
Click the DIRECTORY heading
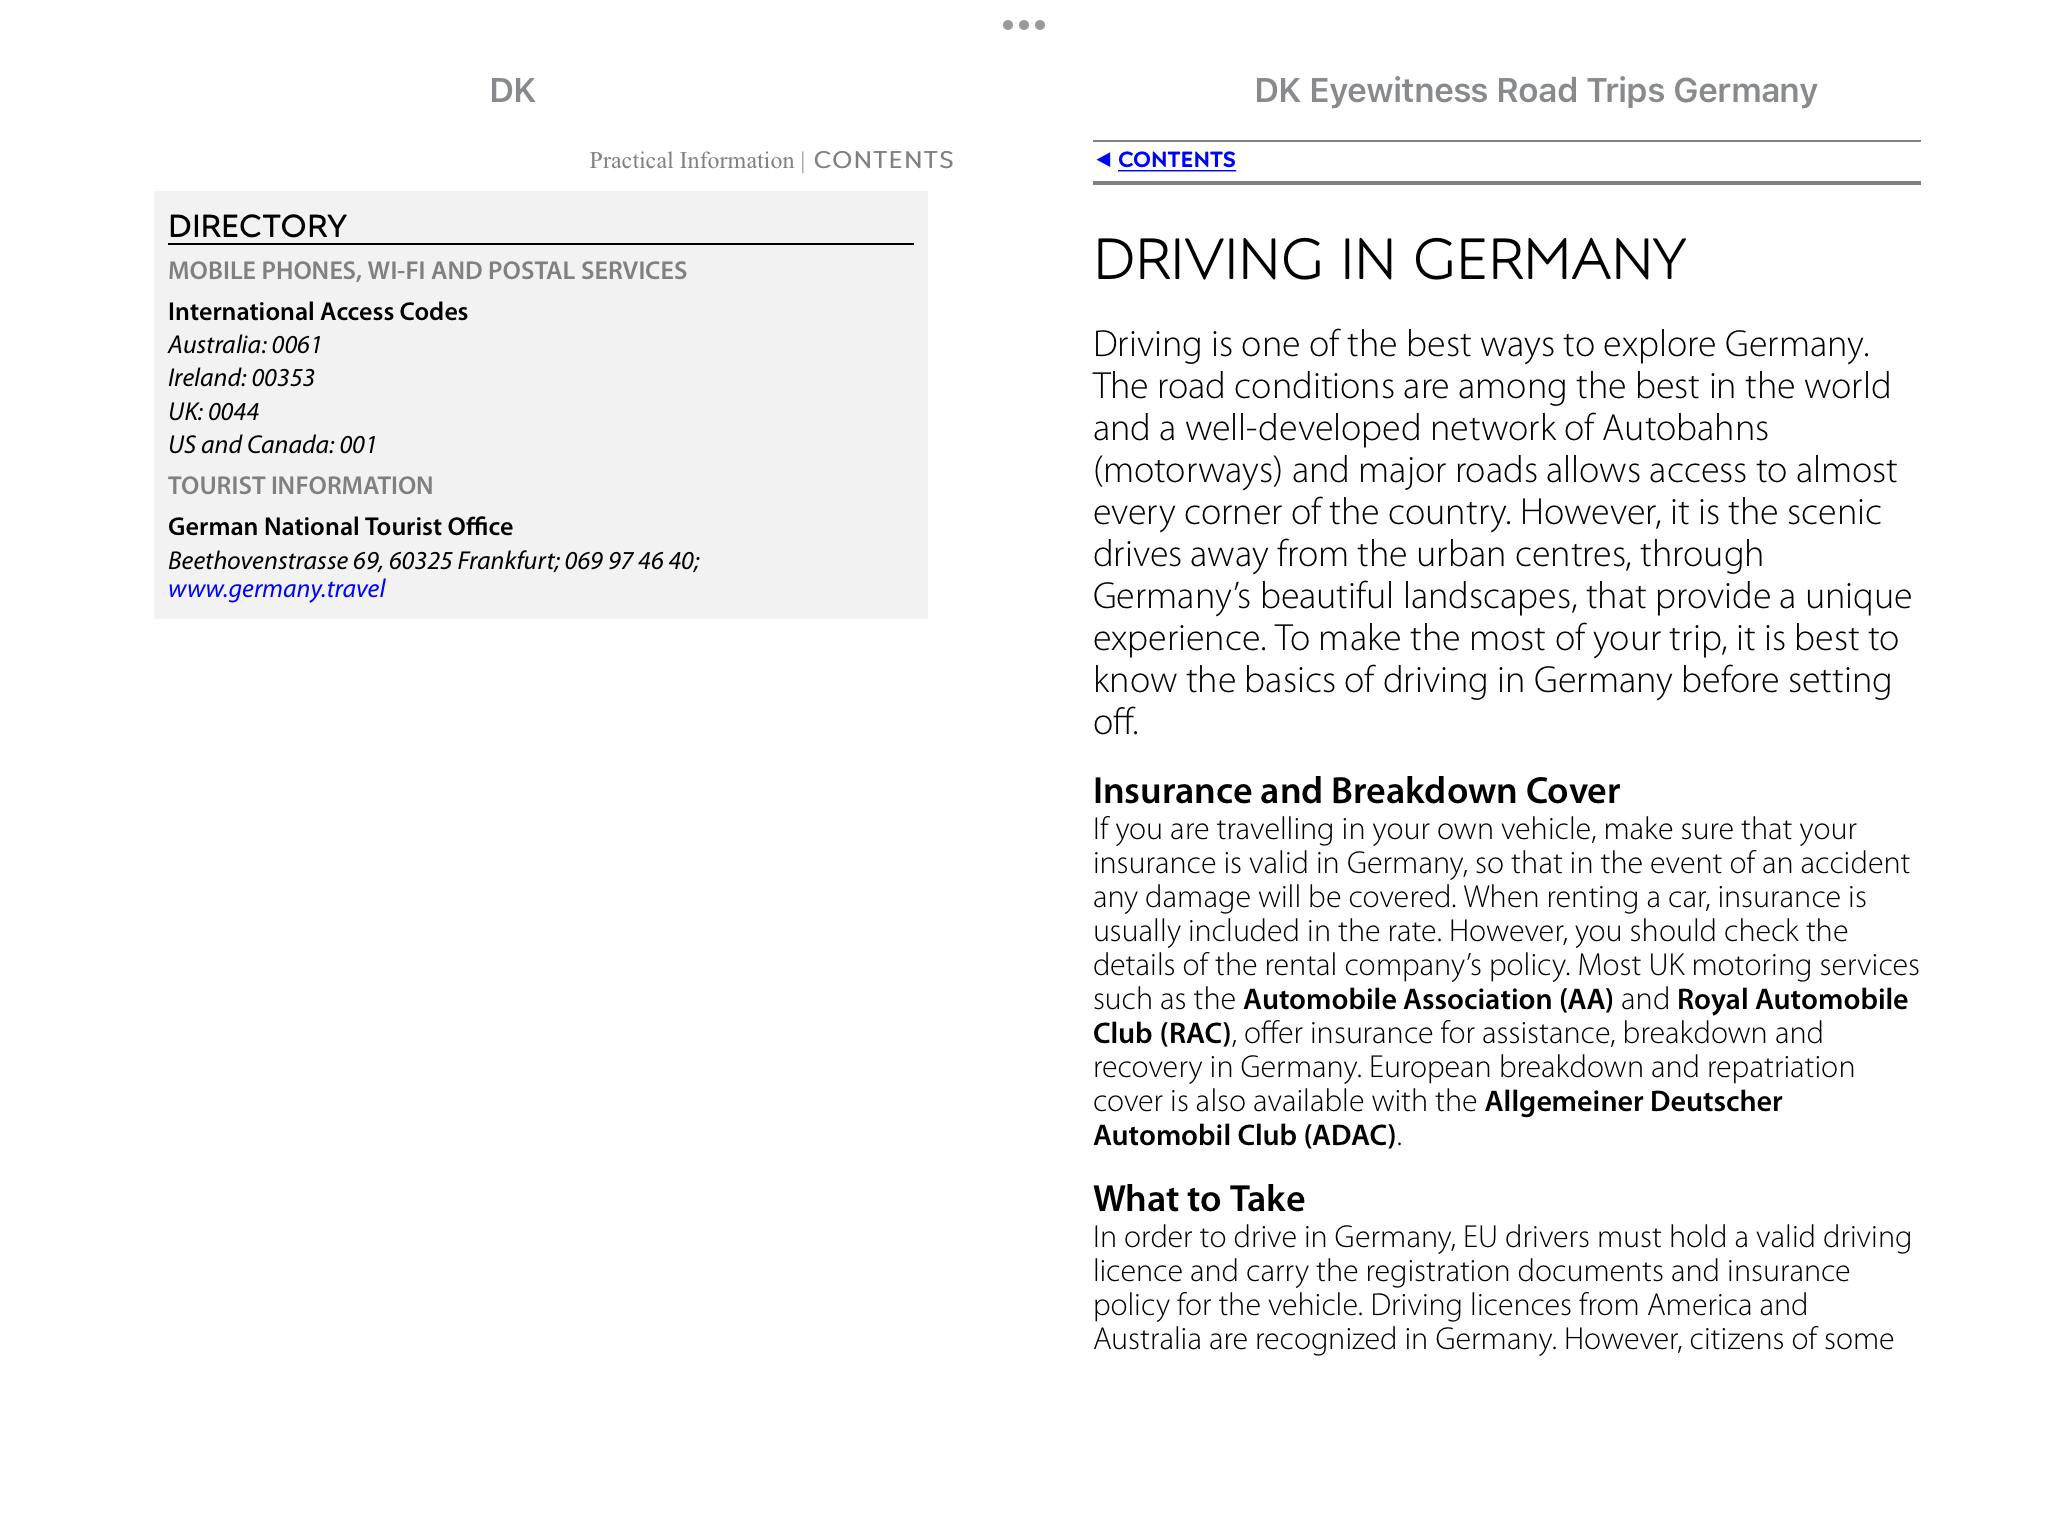257,226
